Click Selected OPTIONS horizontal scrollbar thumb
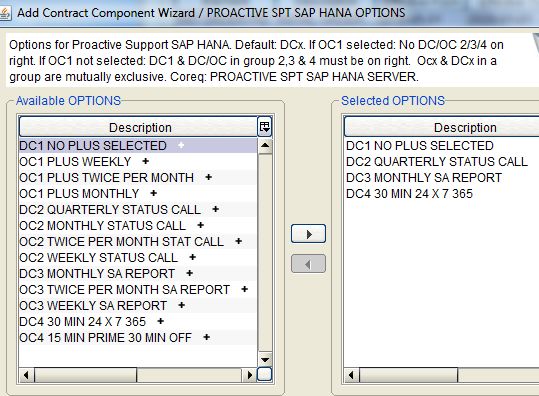The image size is (539, 396). [409, 375]
